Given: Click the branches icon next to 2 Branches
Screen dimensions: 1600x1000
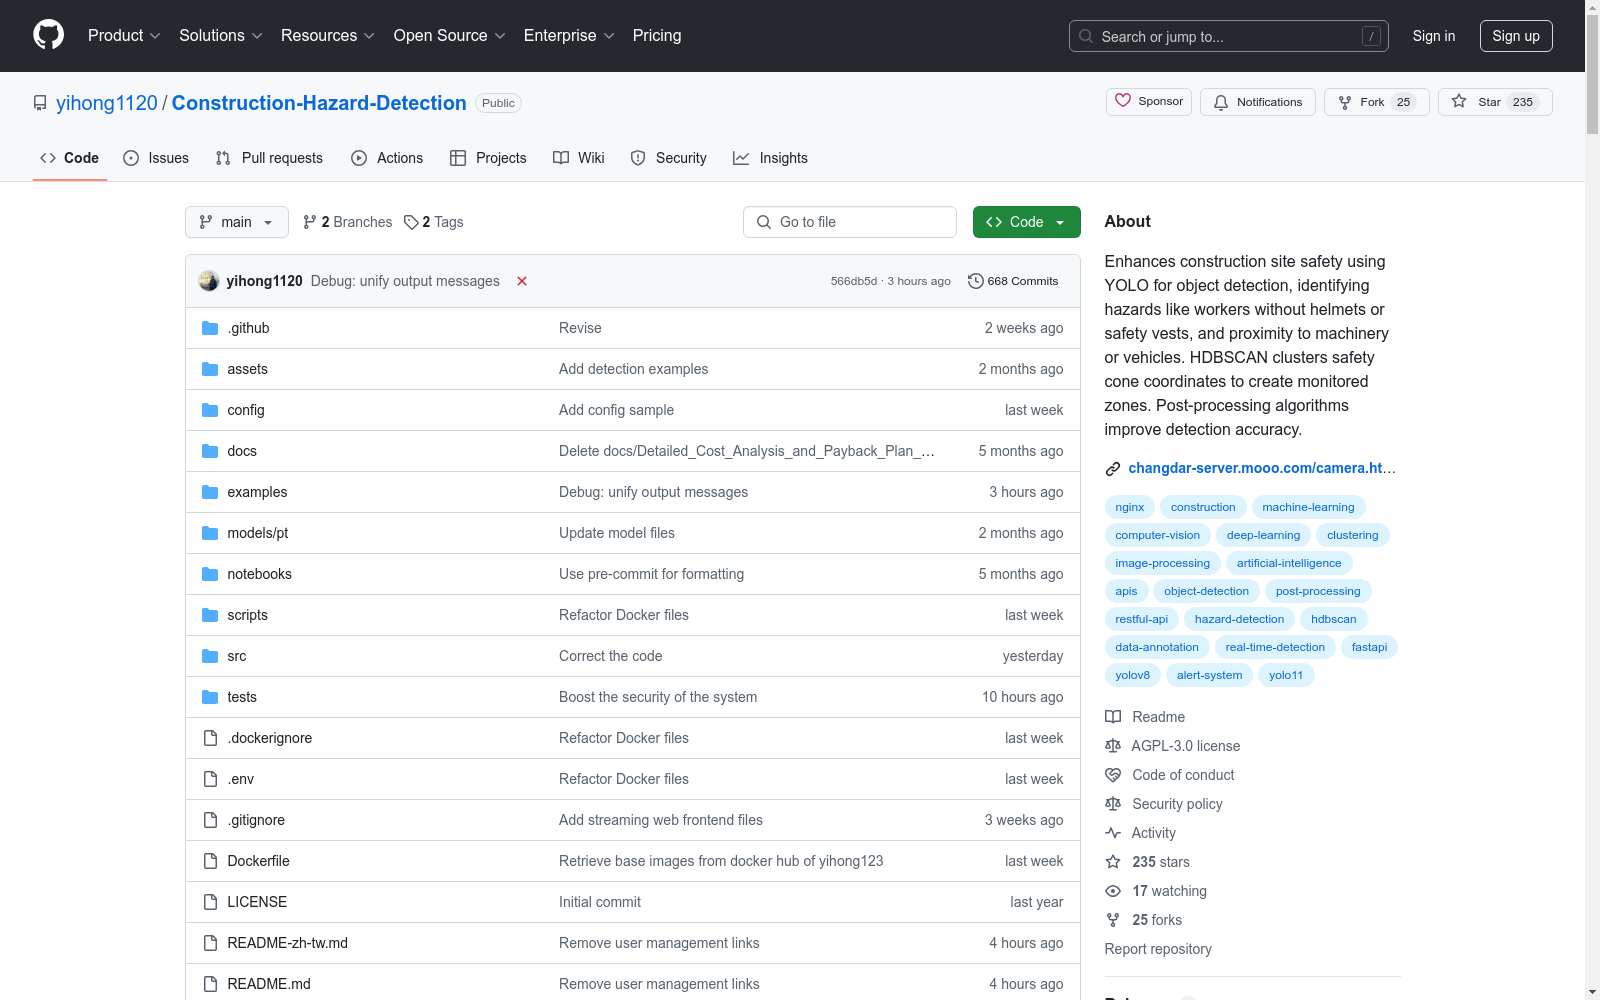Looking at the screenshot, I should point(310,222).
